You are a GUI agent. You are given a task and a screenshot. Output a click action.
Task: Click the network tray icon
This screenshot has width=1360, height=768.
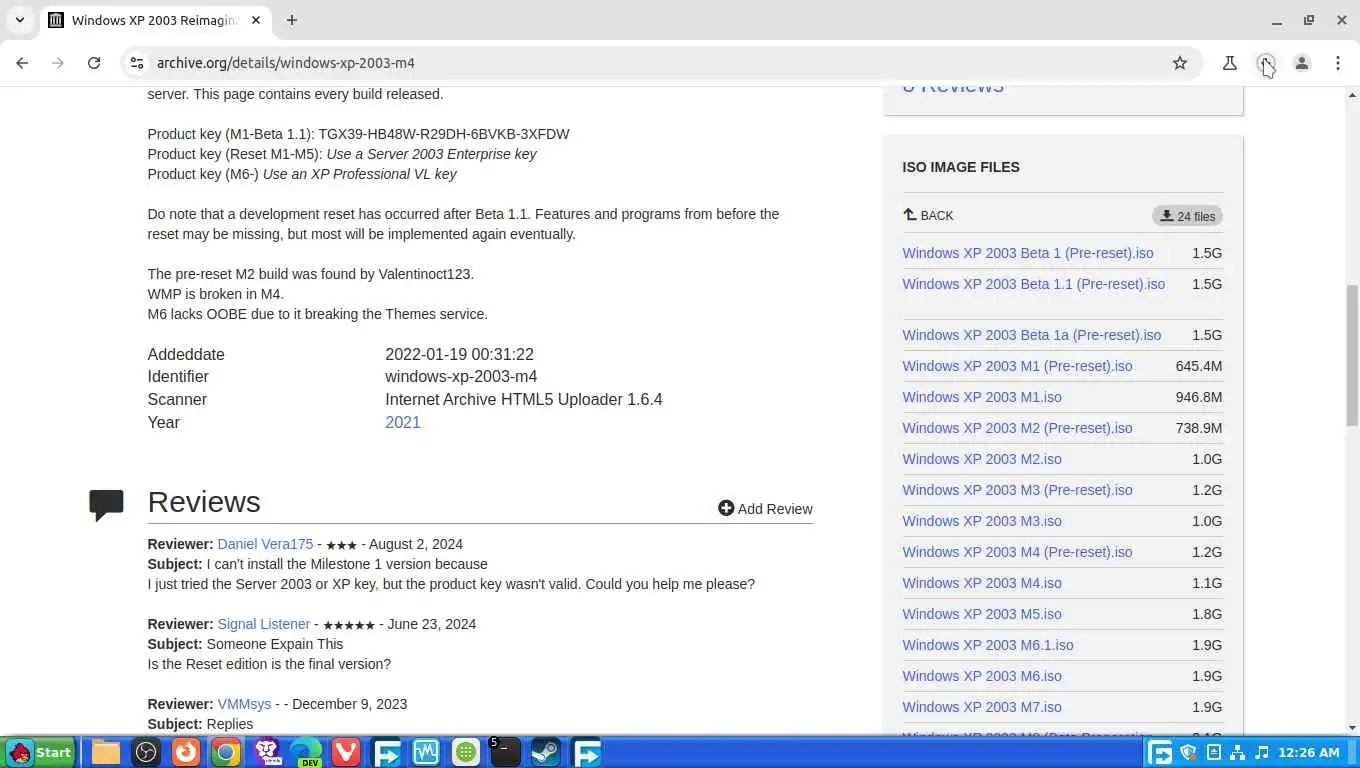(x=1237, y=752)
